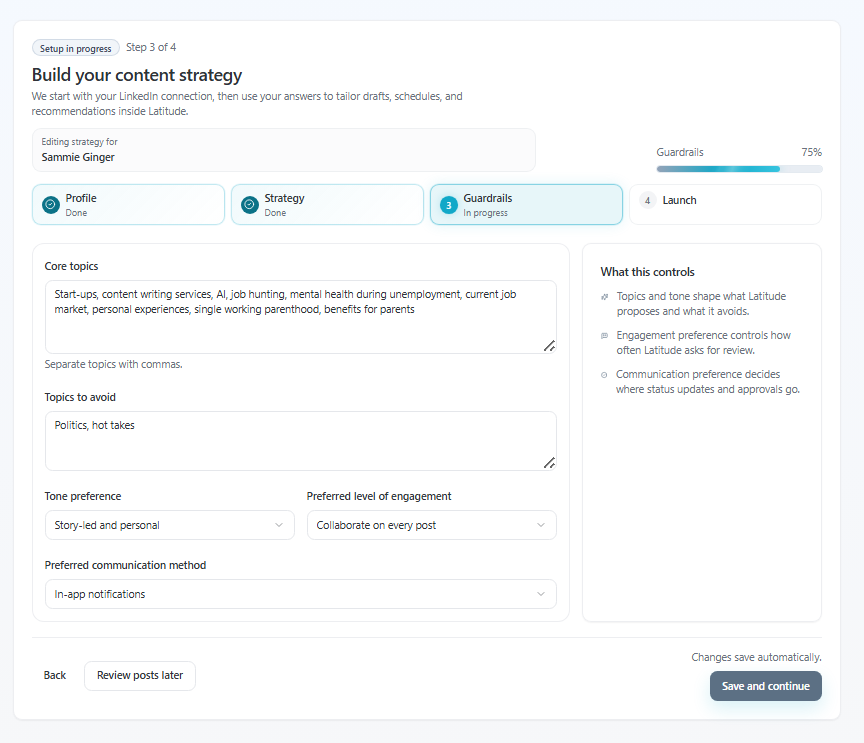Open the Tone preference dropdown
The height and width of the screenshot is (743, 864).
pyautogui.click(x=169, y=525)
